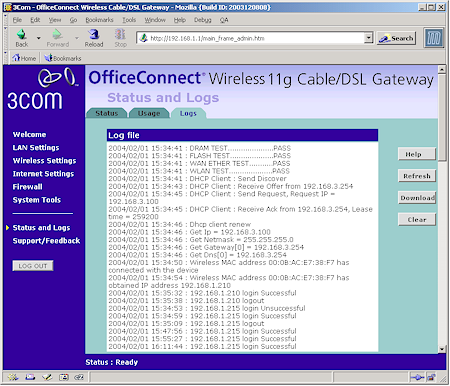Reload the page with the Reload icon
450x386 pixels.
94,38
